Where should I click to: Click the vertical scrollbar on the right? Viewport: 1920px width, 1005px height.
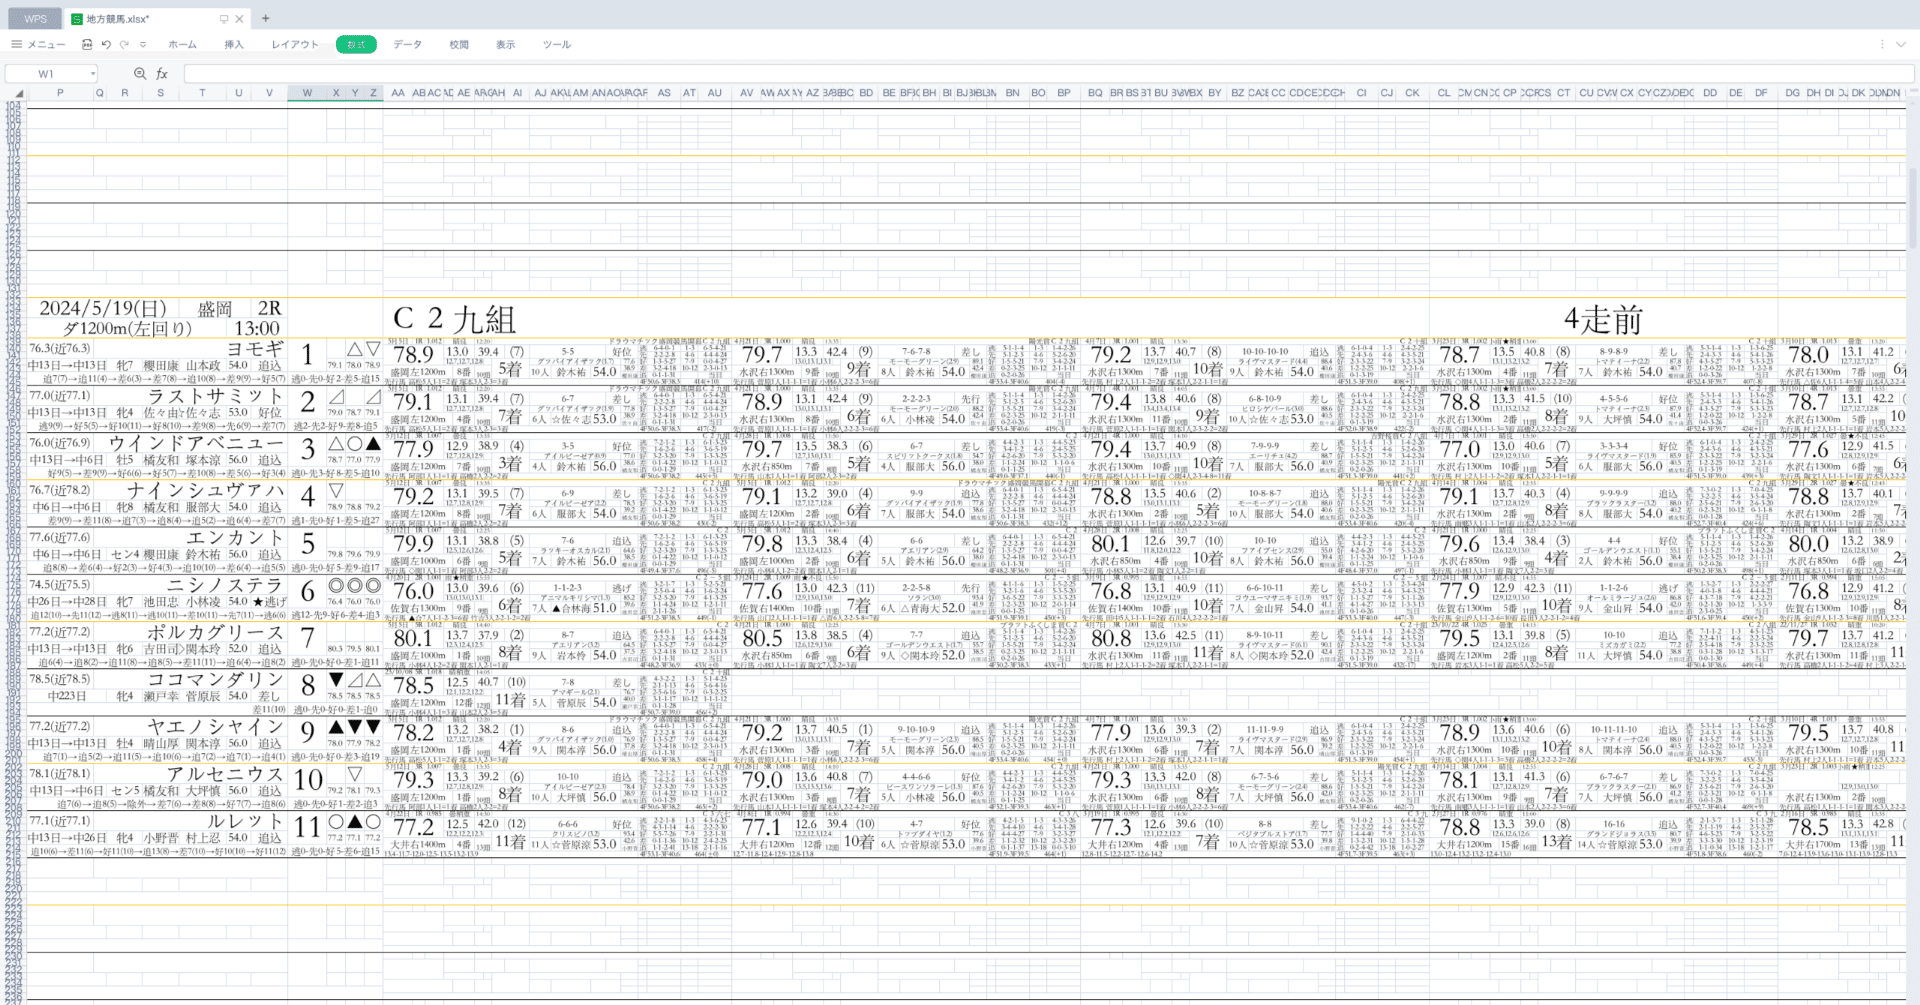[1912, 210]
